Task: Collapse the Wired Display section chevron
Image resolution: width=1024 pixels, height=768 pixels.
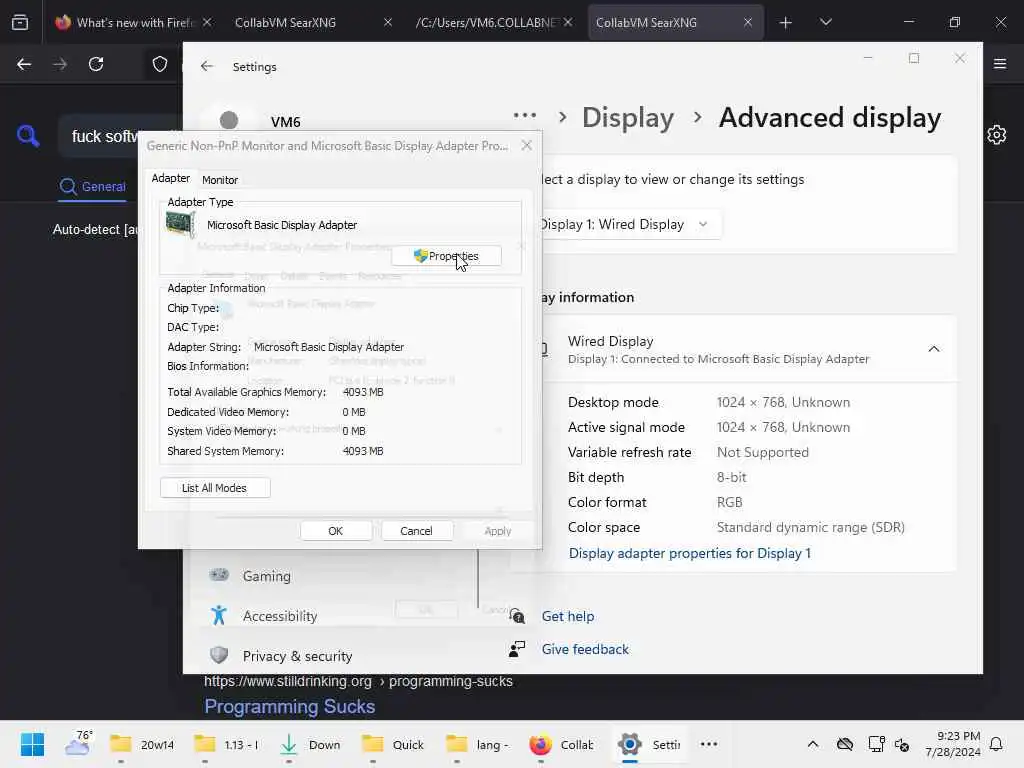Action: (934, 349)
